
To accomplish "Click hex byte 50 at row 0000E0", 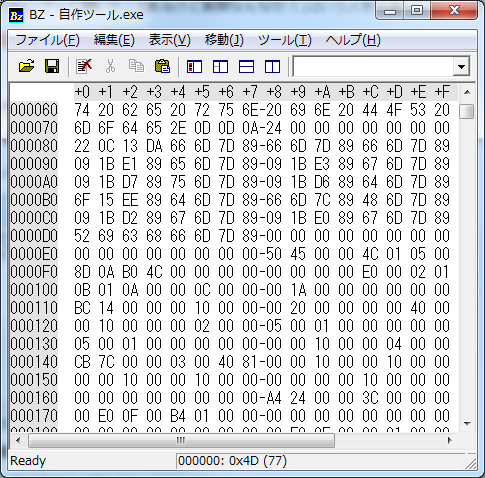I will click(x=274, y=254).
